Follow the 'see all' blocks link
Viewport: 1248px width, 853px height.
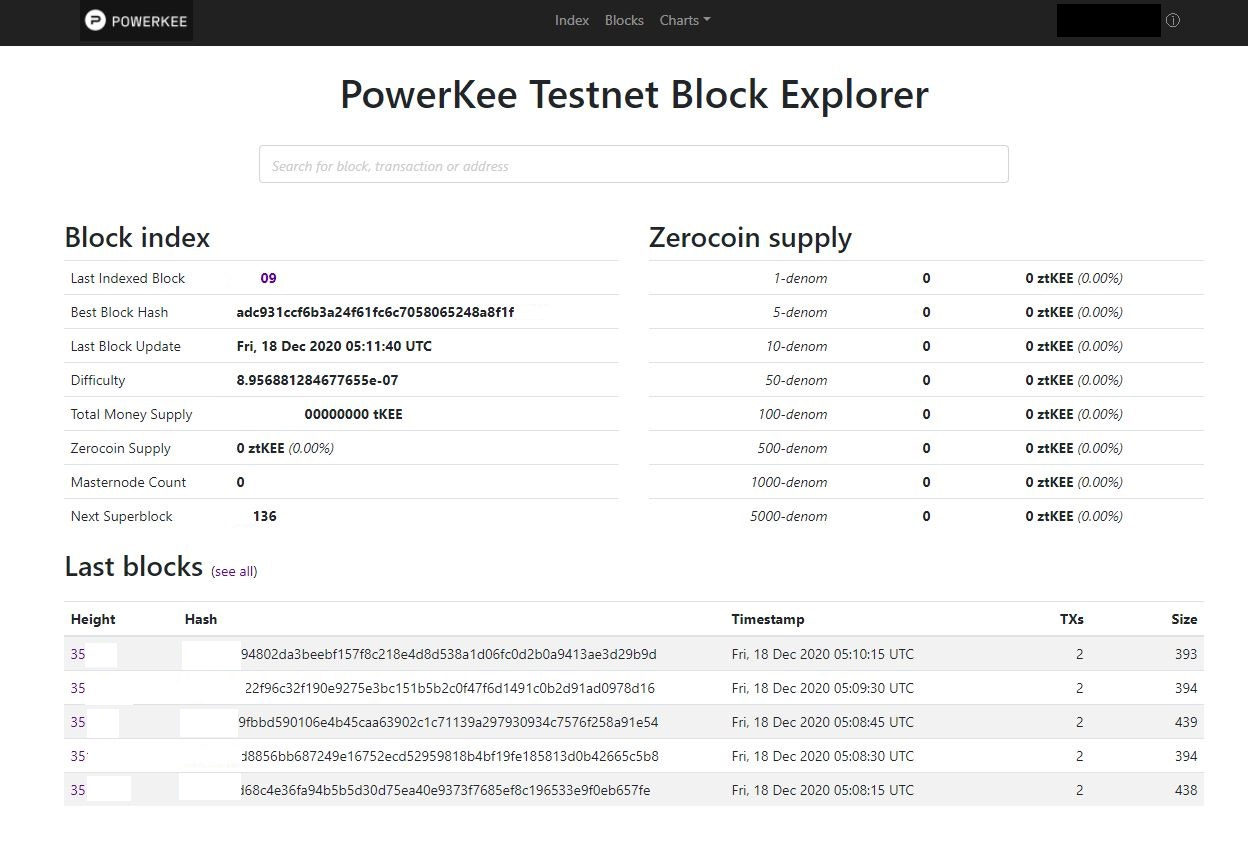click(234, 571)
